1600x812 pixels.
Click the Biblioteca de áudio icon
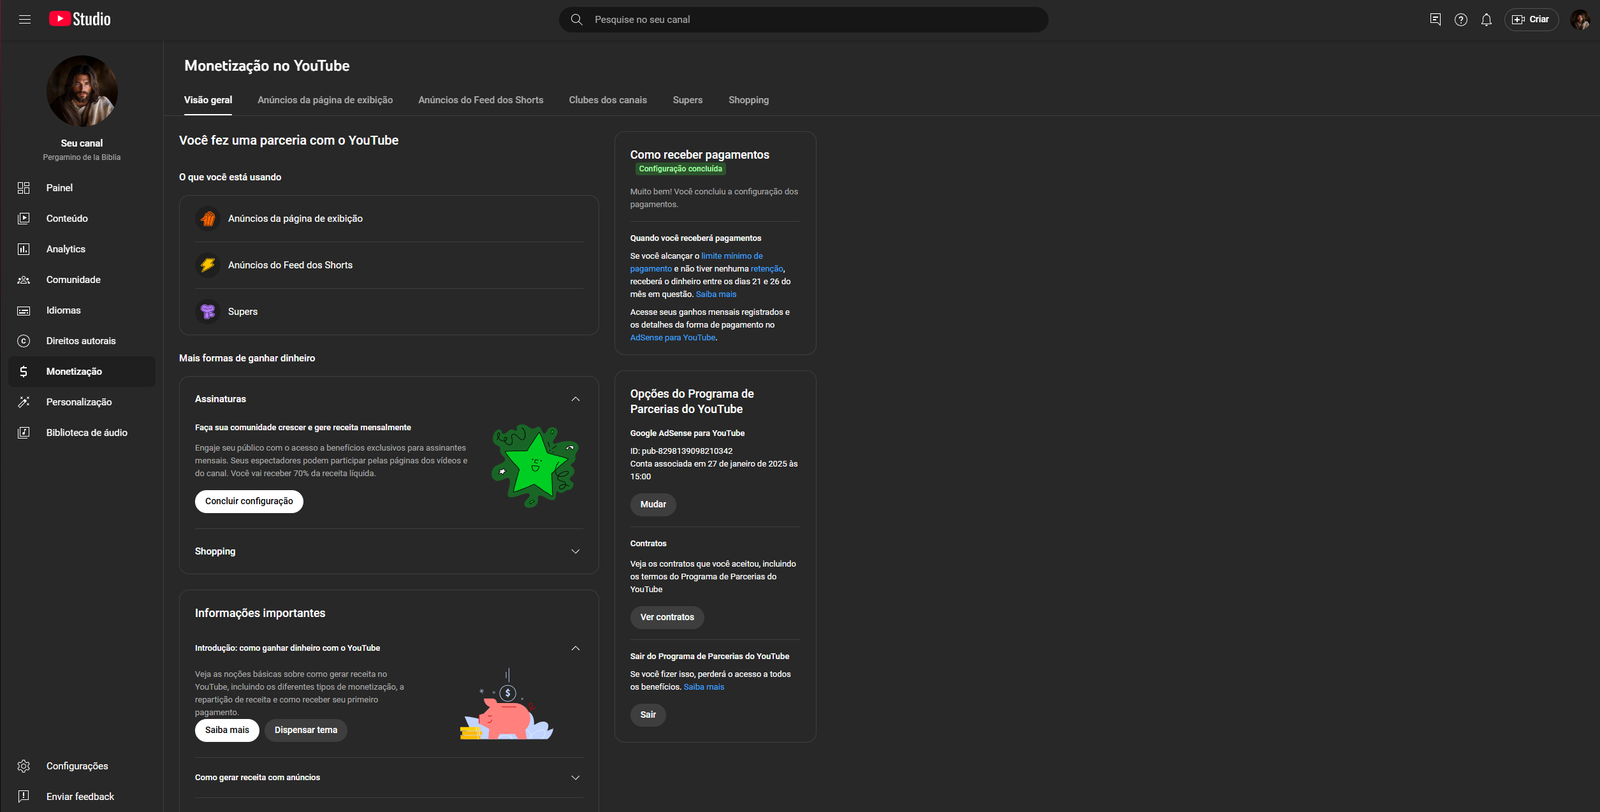click(24, 433)
